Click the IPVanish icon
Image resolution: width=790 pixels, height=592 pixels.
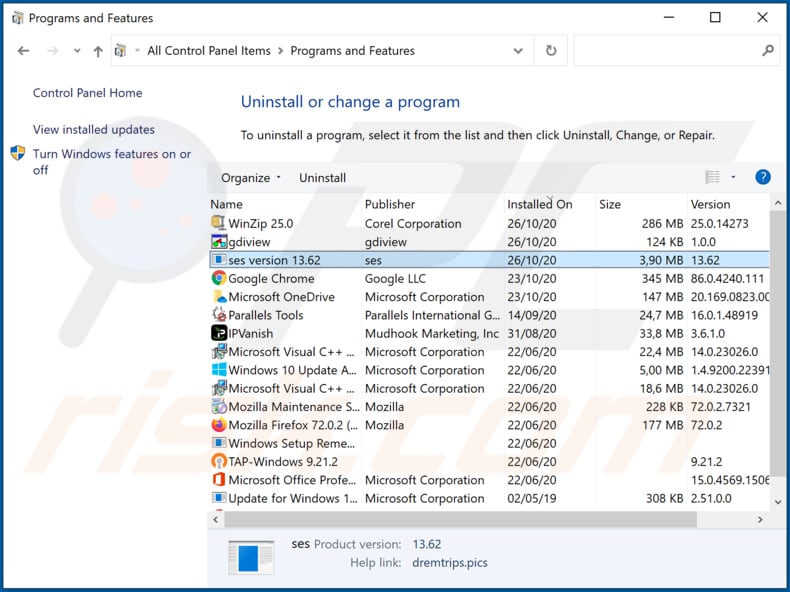click(x=219, y=333)
